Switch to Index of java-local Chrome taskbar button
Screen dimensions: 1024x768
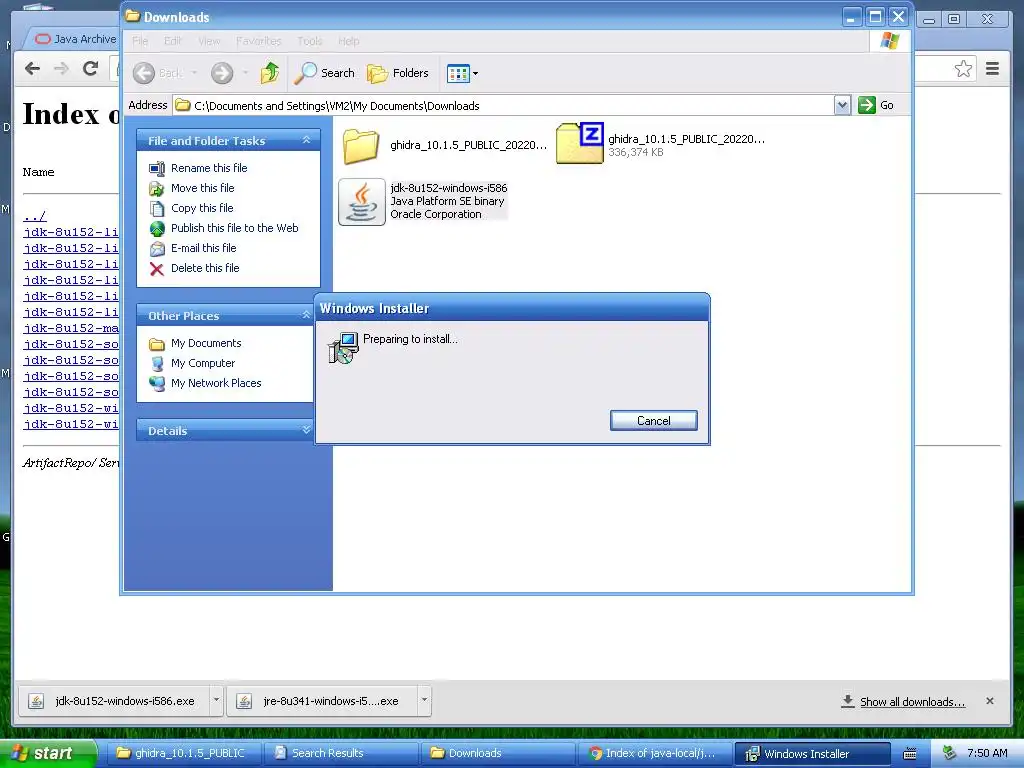point(655,753)
